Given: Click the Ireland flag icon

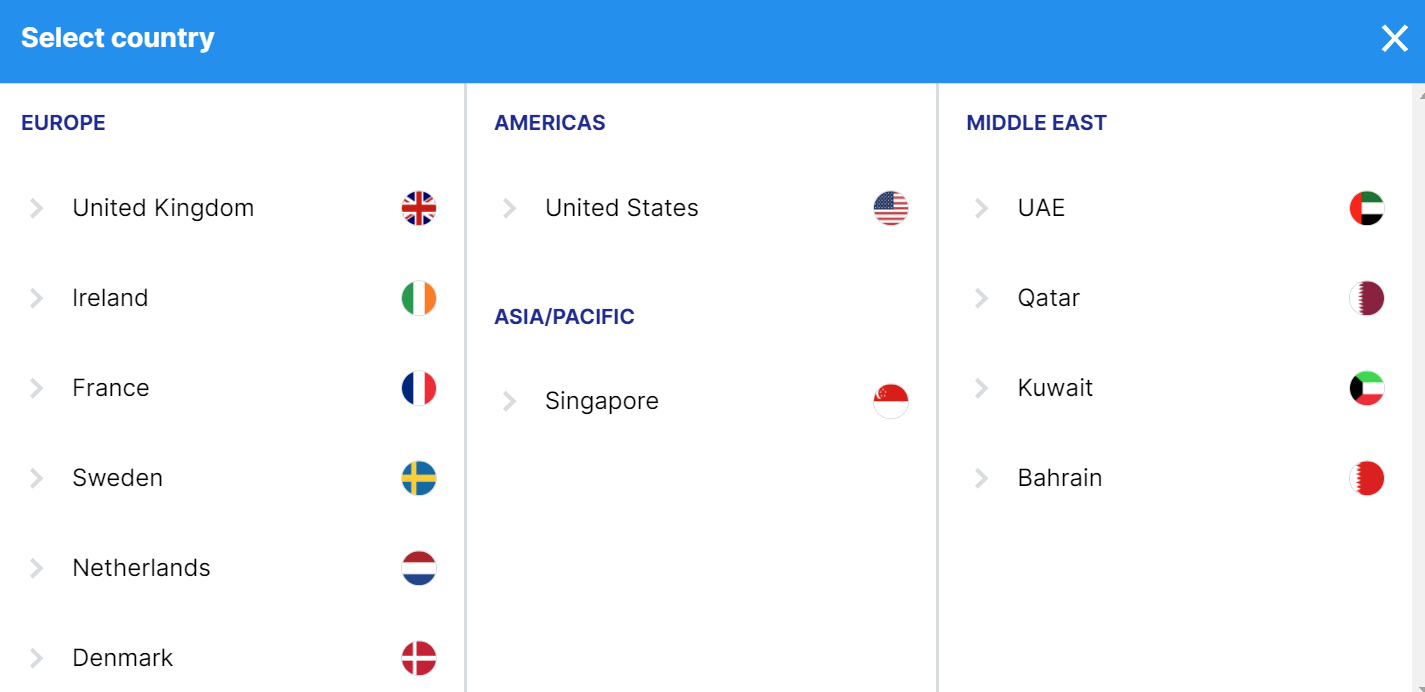Looking at the screenshot, I should [419, 298].
